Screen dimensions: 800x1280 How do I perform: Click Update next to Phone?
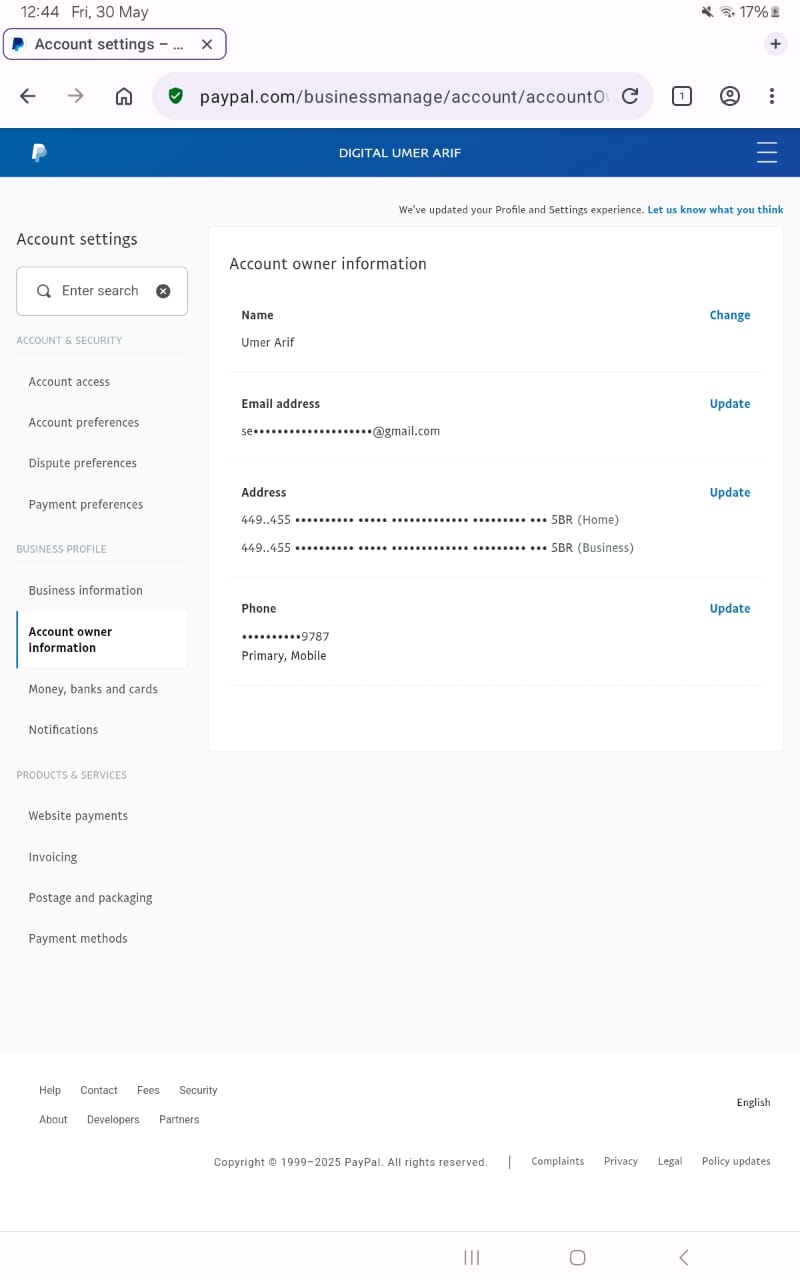[x=729, y=608]
